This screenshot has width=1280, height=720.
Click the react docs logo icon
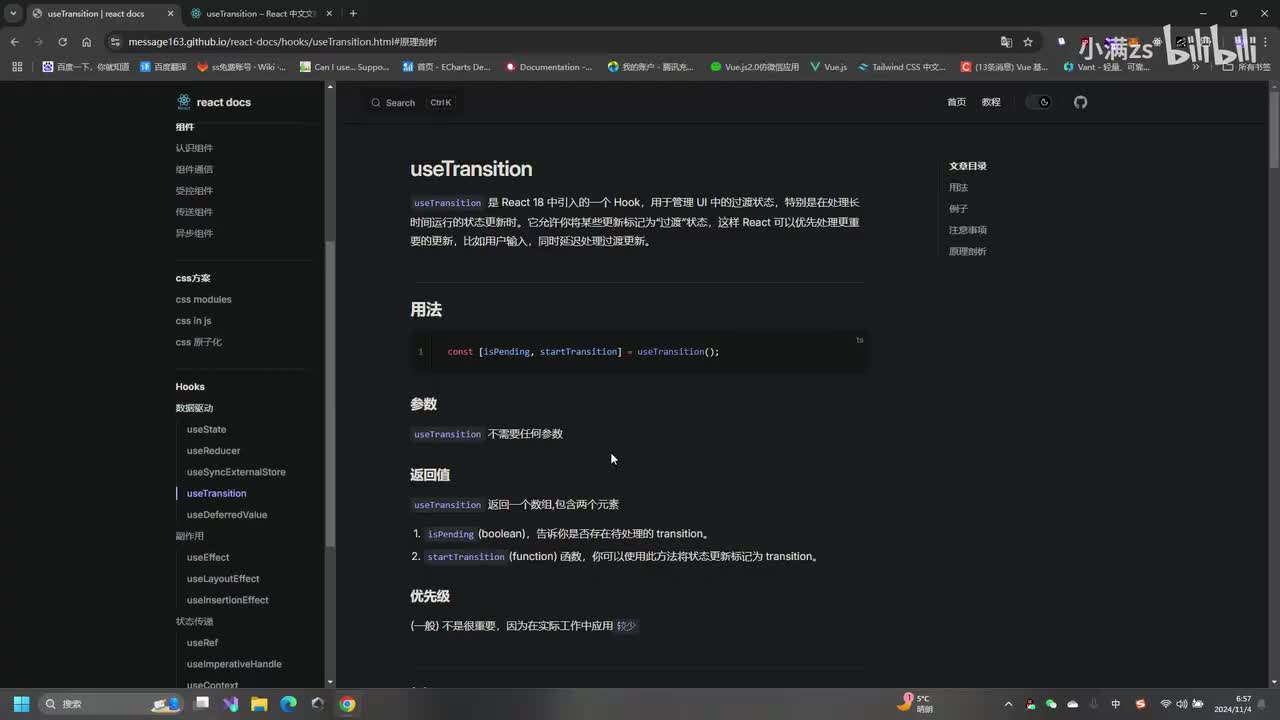click(x=183, y=102)
